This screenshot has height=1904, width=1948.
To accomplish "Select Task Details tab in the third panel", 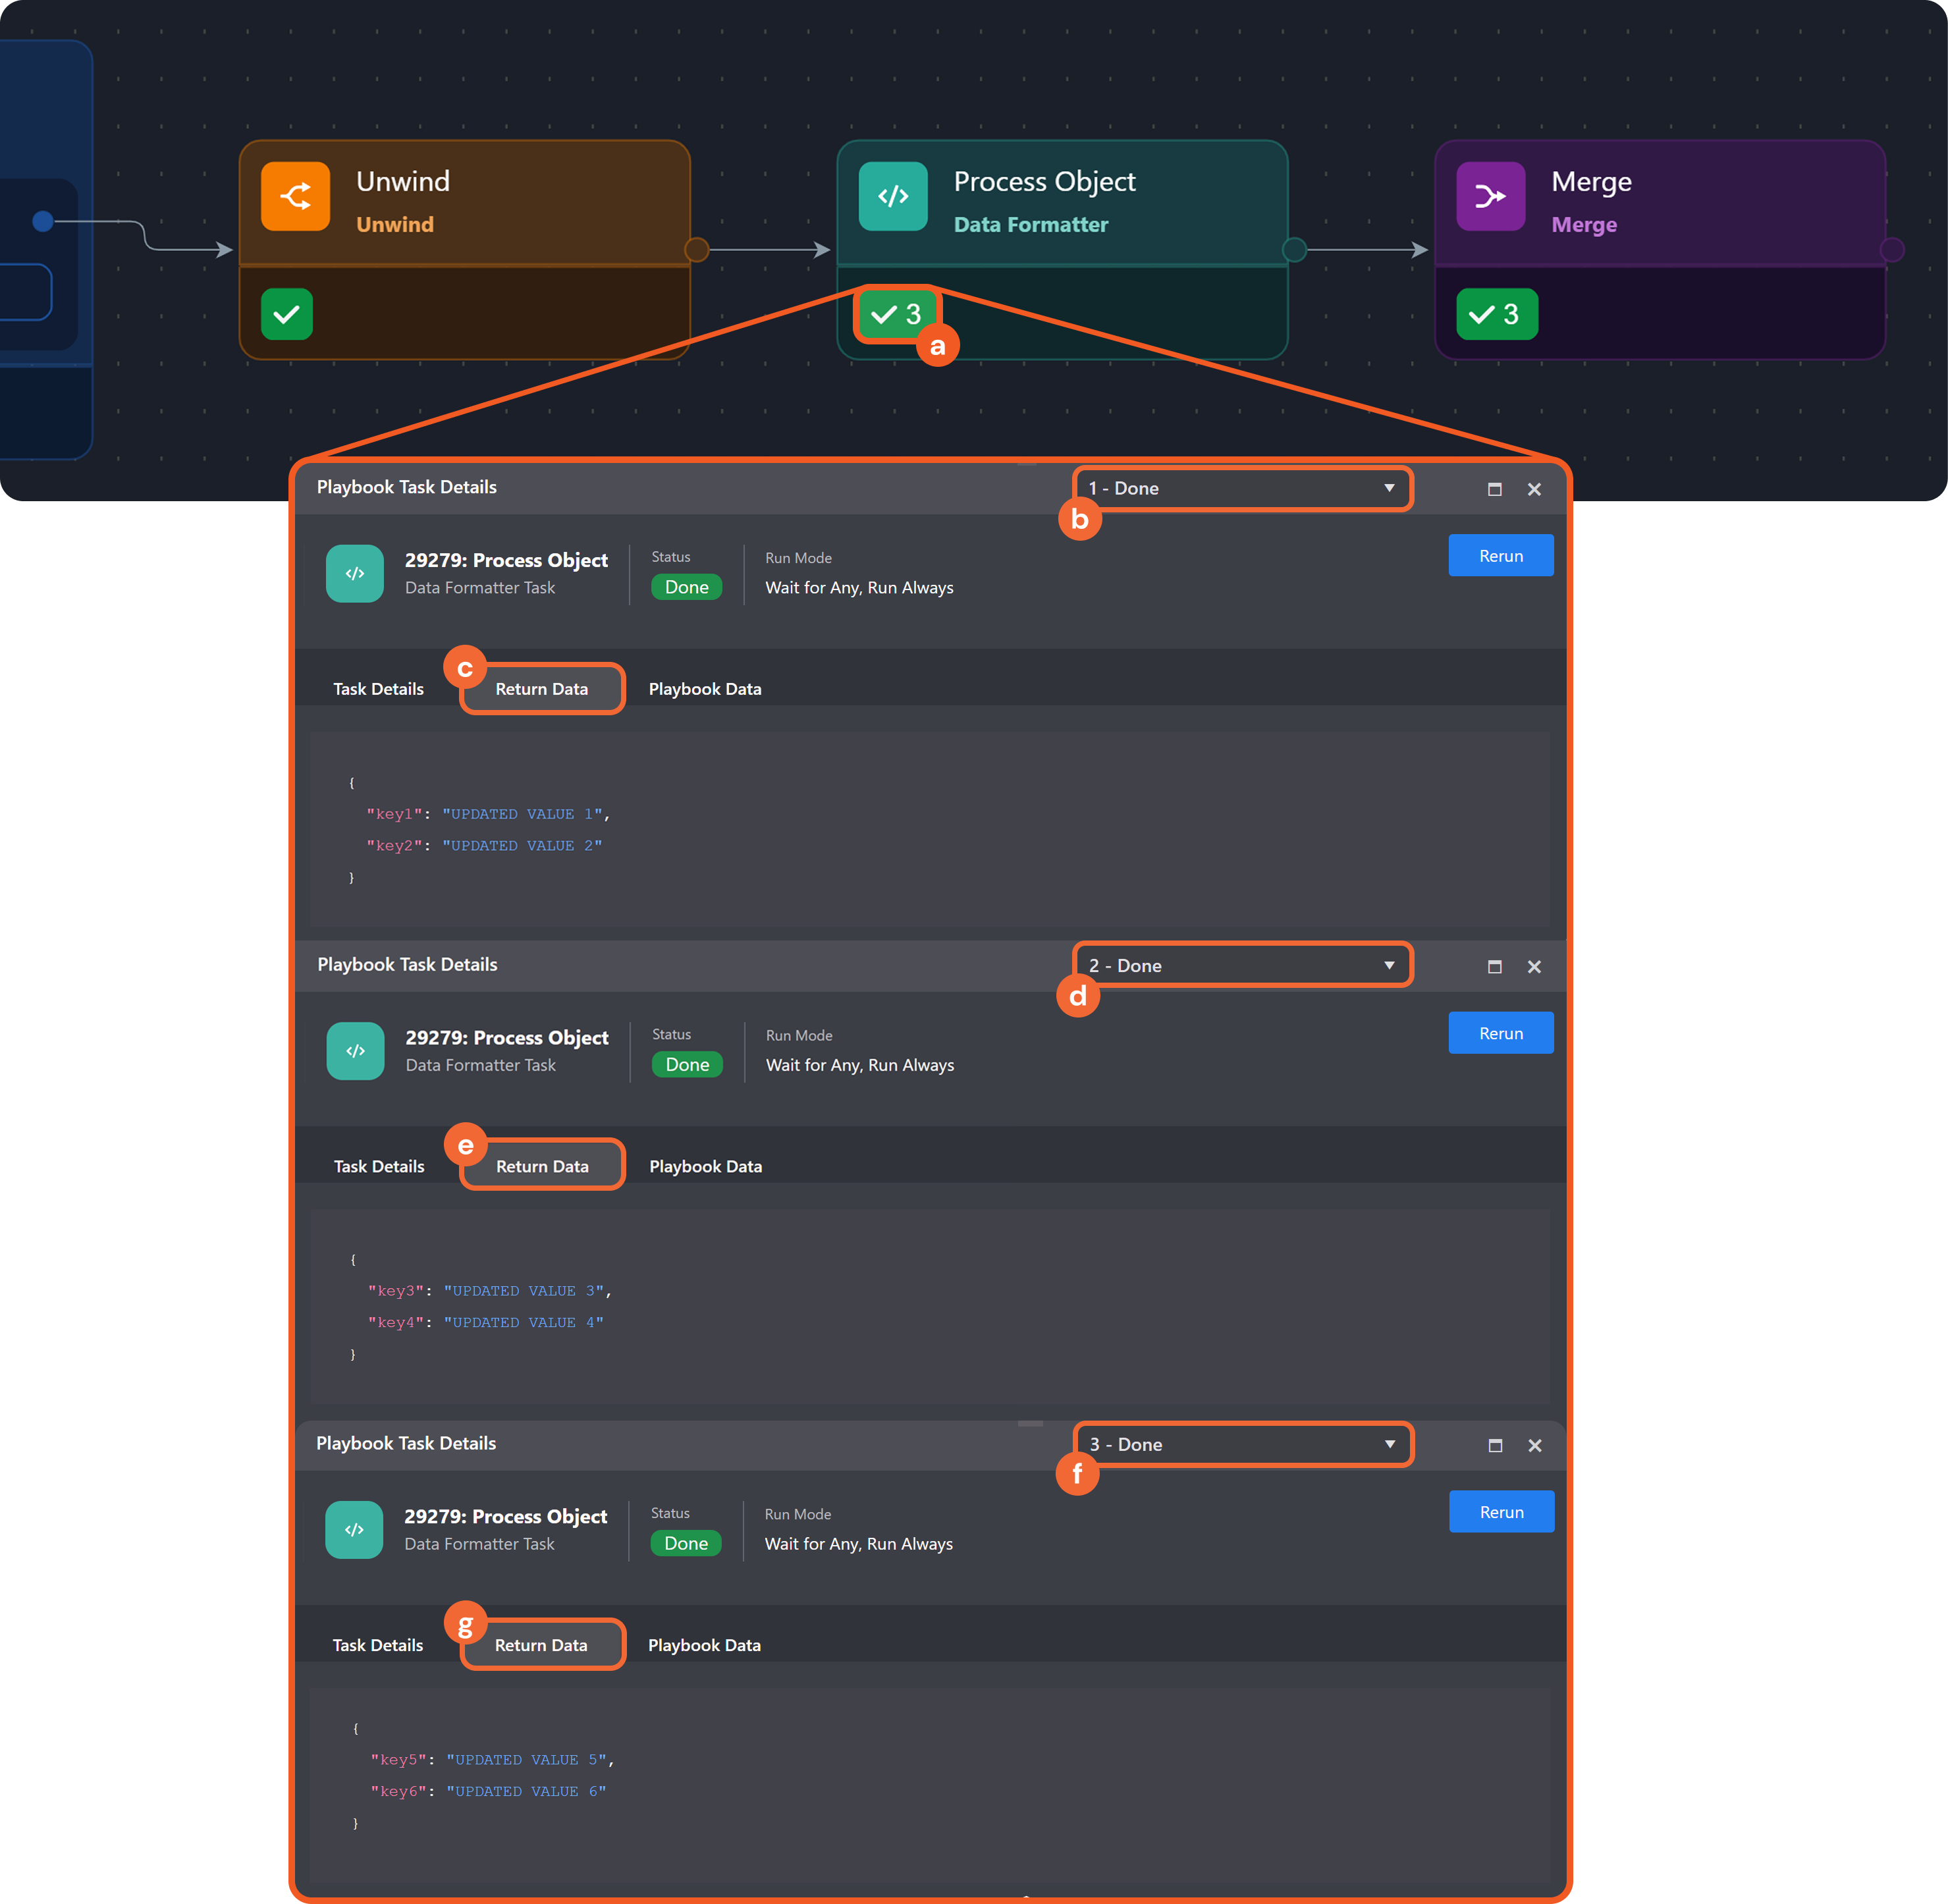I will 377,1645.
